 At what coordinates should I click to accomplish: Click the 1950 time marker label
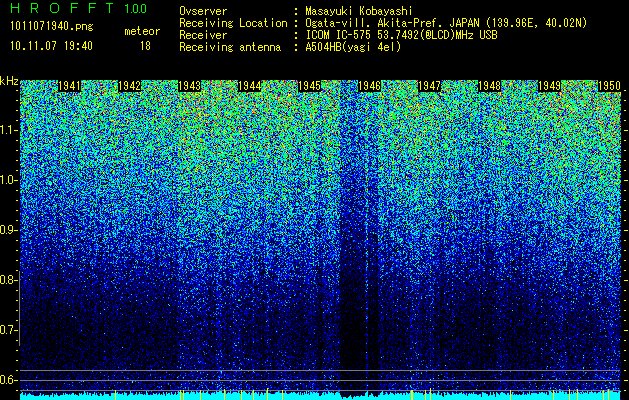(610, 86)
